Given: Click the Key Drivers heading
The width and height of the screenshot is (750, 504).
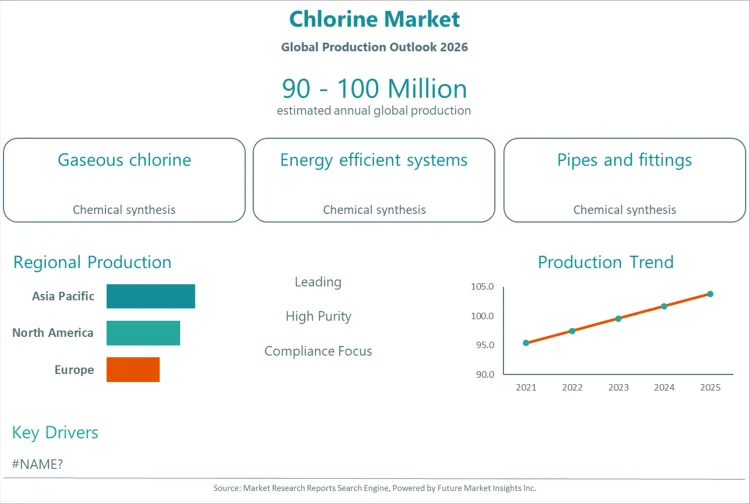Looking at the screenshot, I should pyautogui.click(x=55, y=432).
